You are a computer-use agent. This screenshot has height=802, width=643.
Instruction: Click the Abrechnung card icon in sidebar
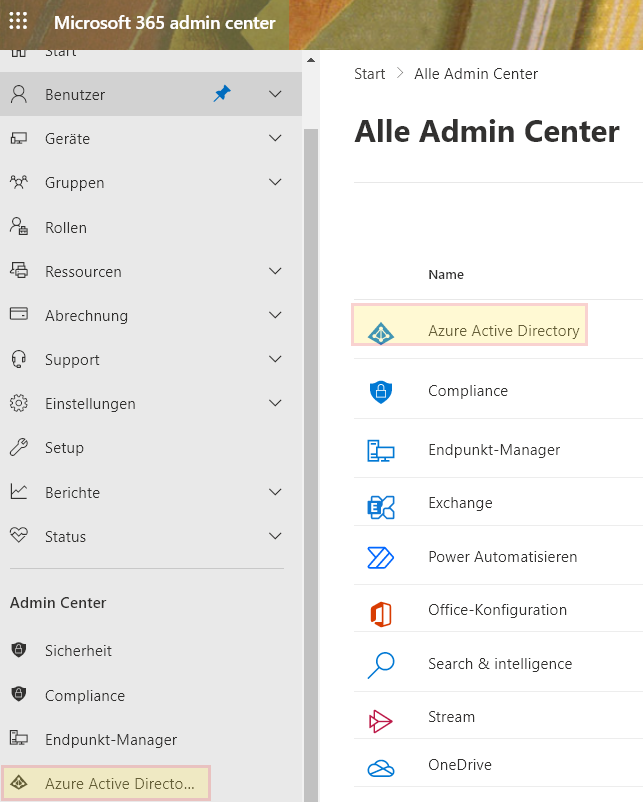tap(19, 314)
